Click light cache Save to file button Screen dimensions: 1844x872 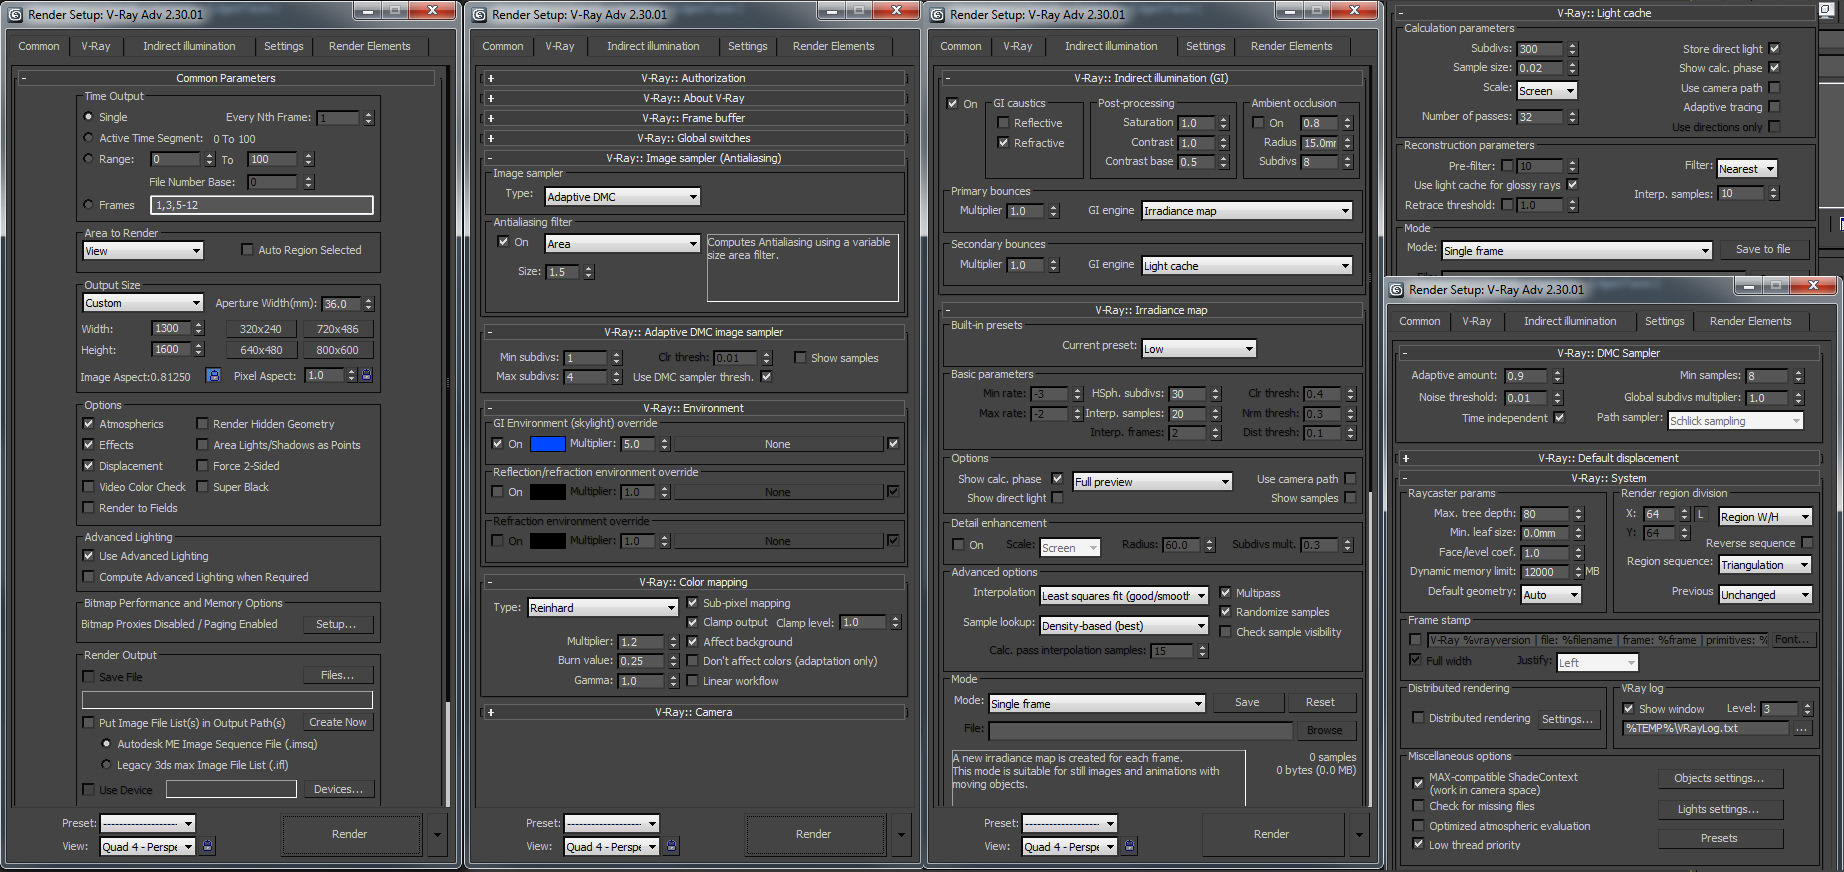[1762, 249]
